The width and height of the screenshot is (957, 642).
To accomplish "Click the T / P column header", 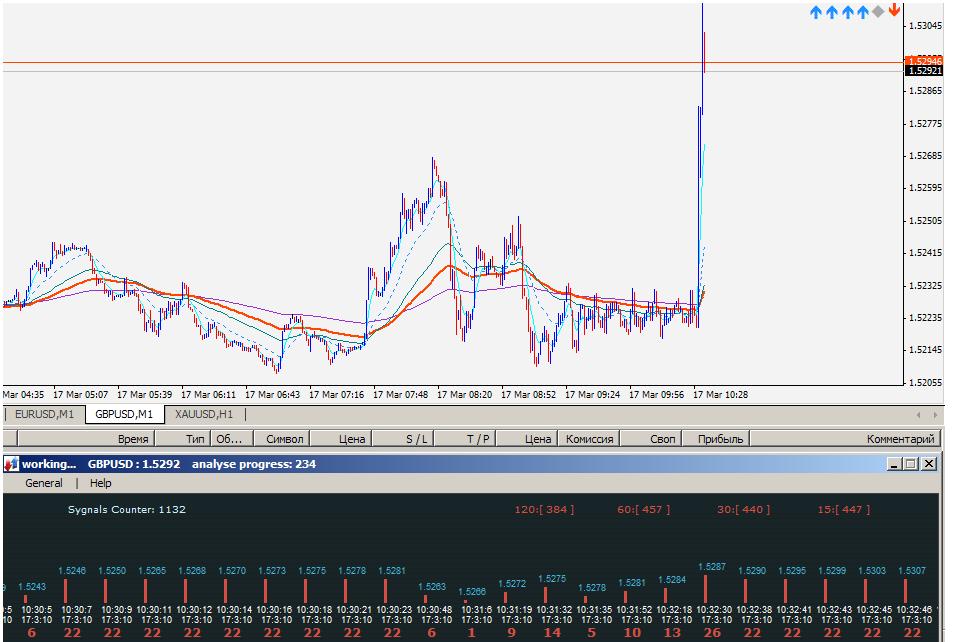I will (465, 439).
